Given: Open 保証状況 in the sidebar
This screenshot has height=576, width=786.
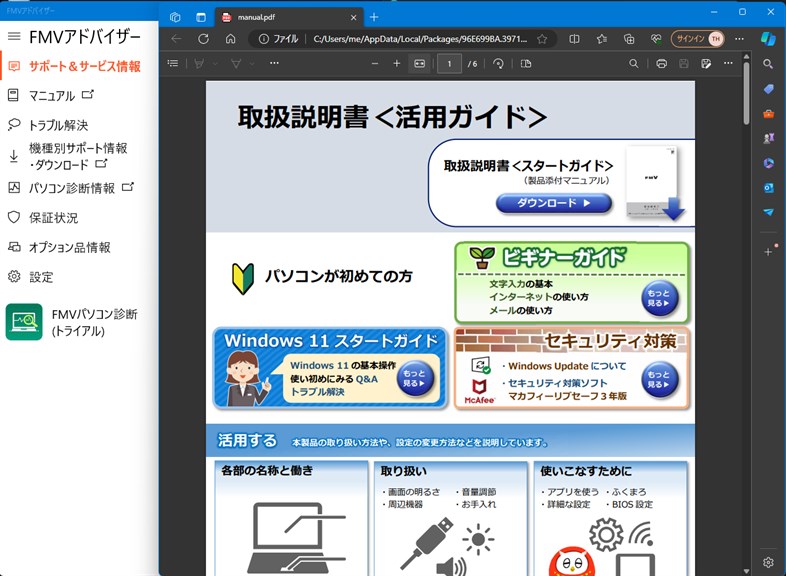Looking at the screenshot, I should 43,218.
